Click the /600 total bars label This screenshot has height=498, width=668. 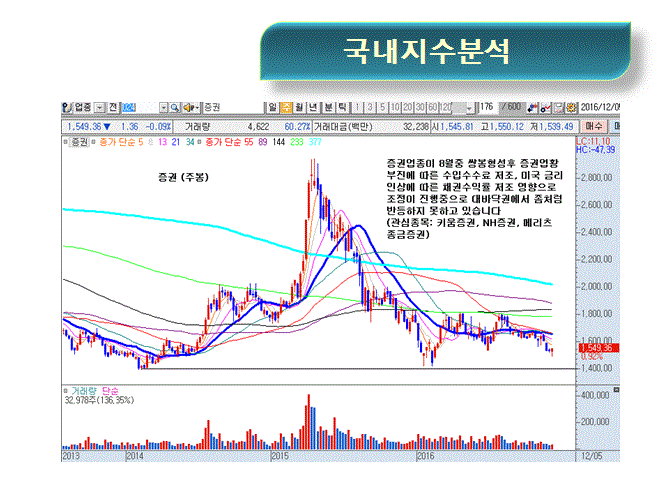[x=511, y=107]
